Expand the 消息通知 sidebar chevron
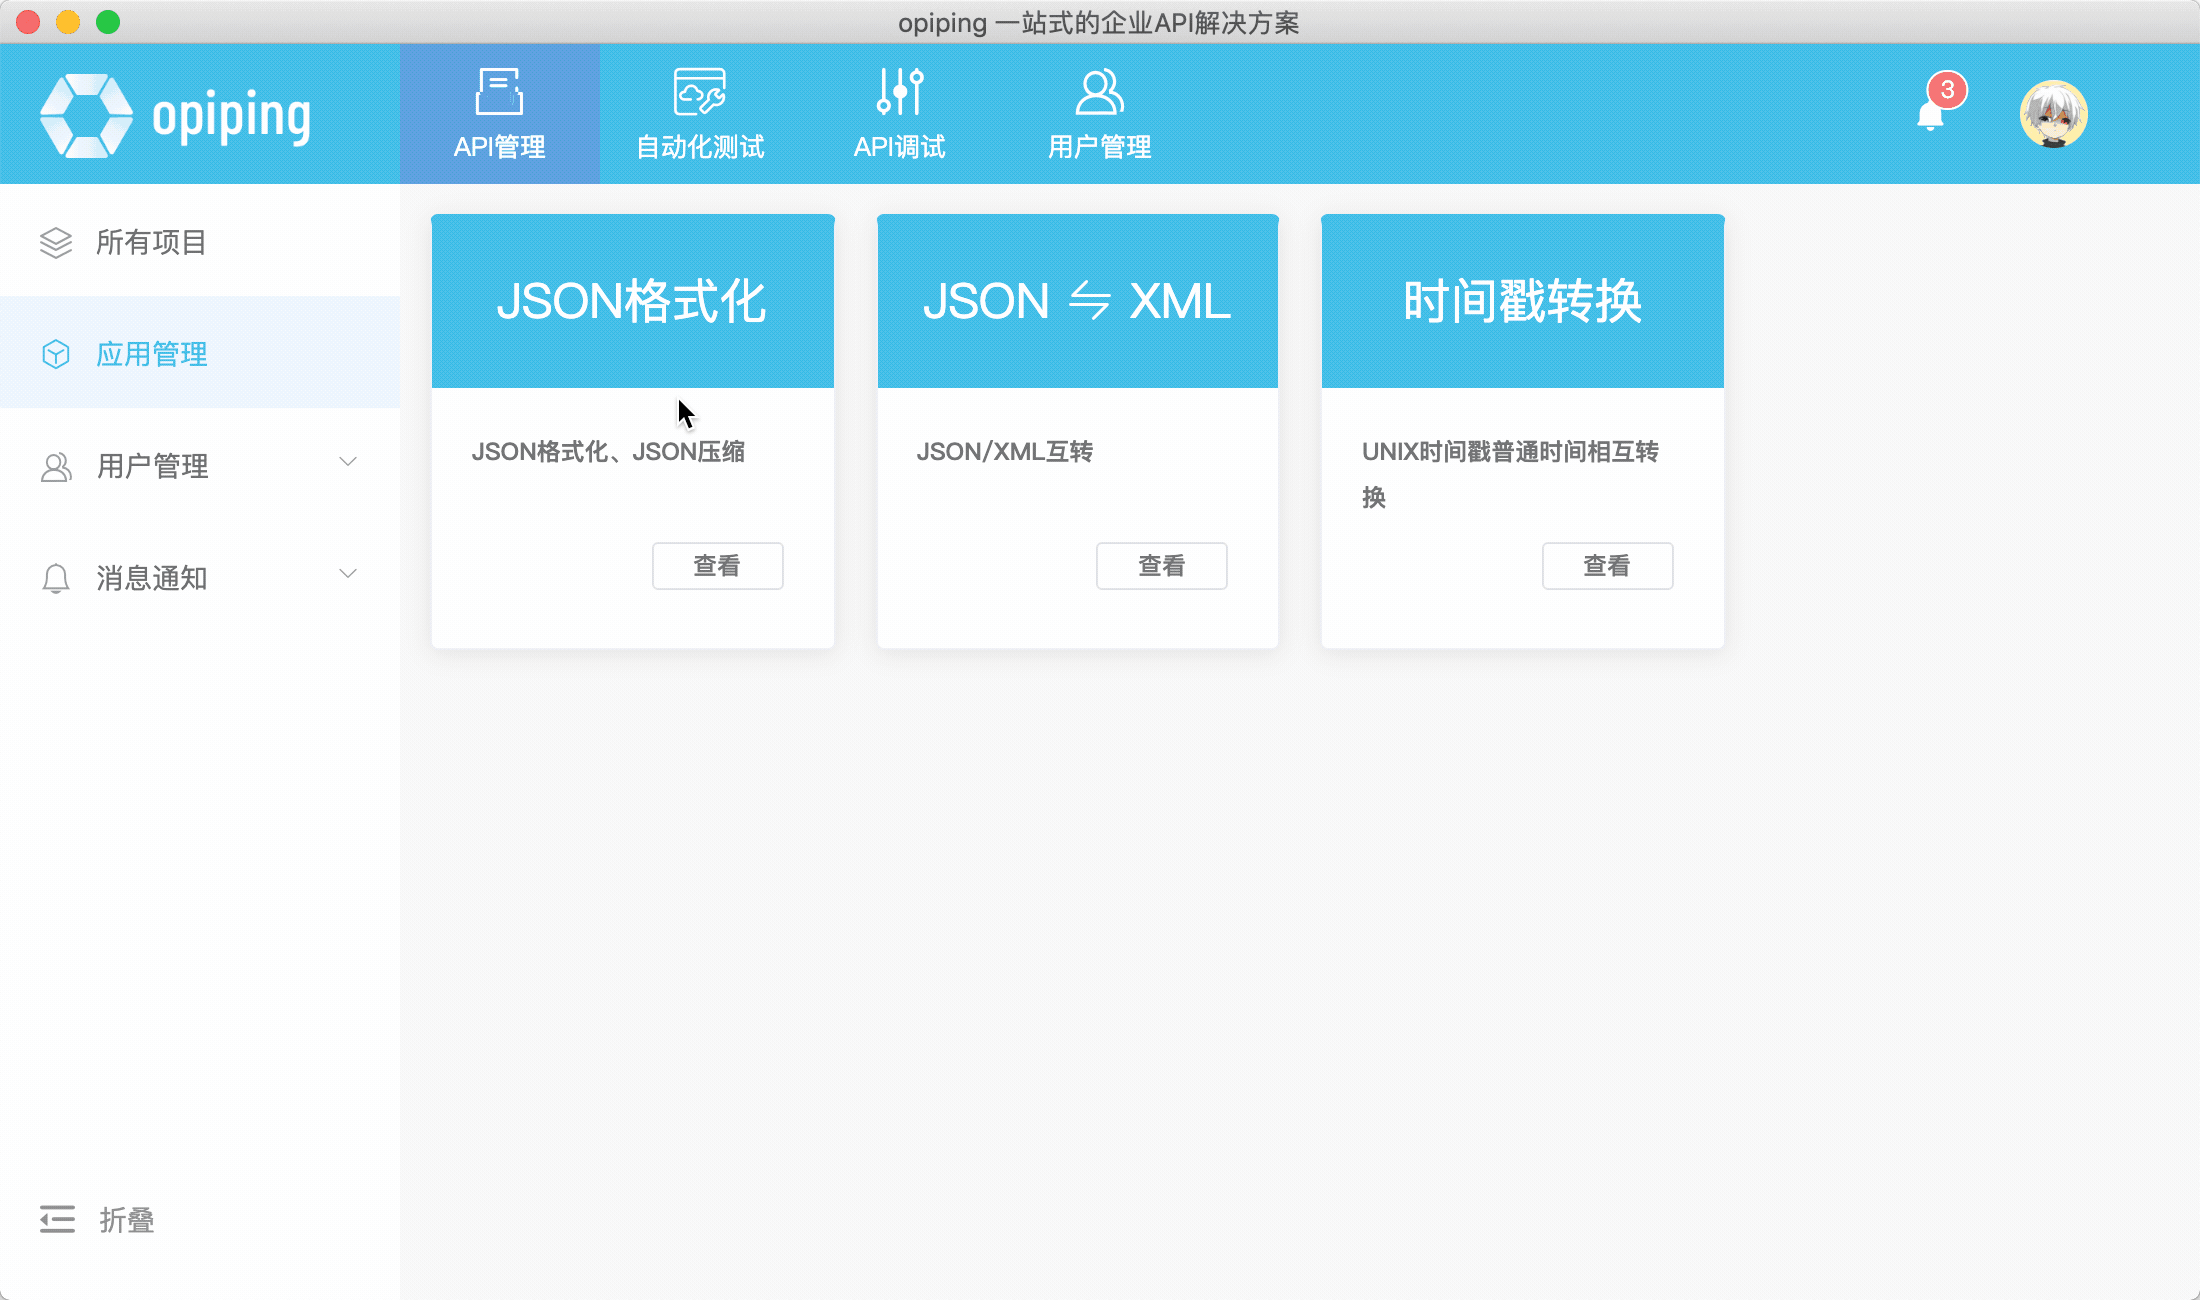The image size is (2200, 1300). (348, 574)
